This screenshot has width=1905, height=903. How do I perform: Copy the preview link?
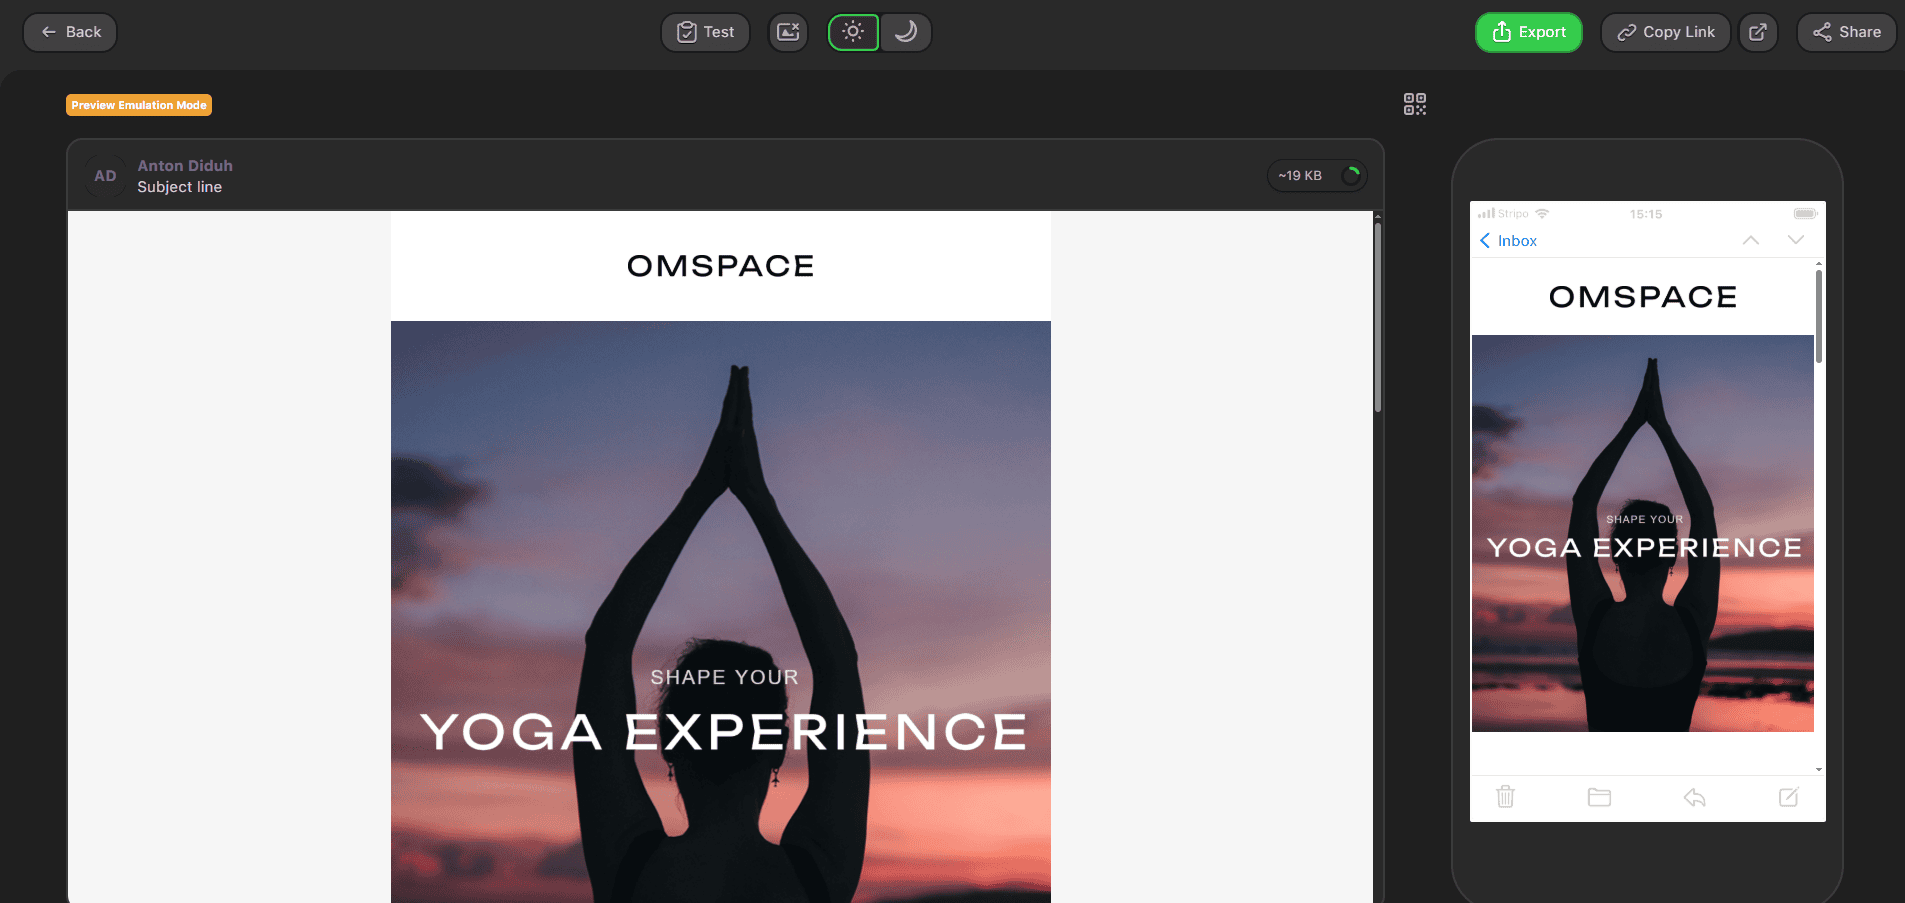coord(1665,32)
